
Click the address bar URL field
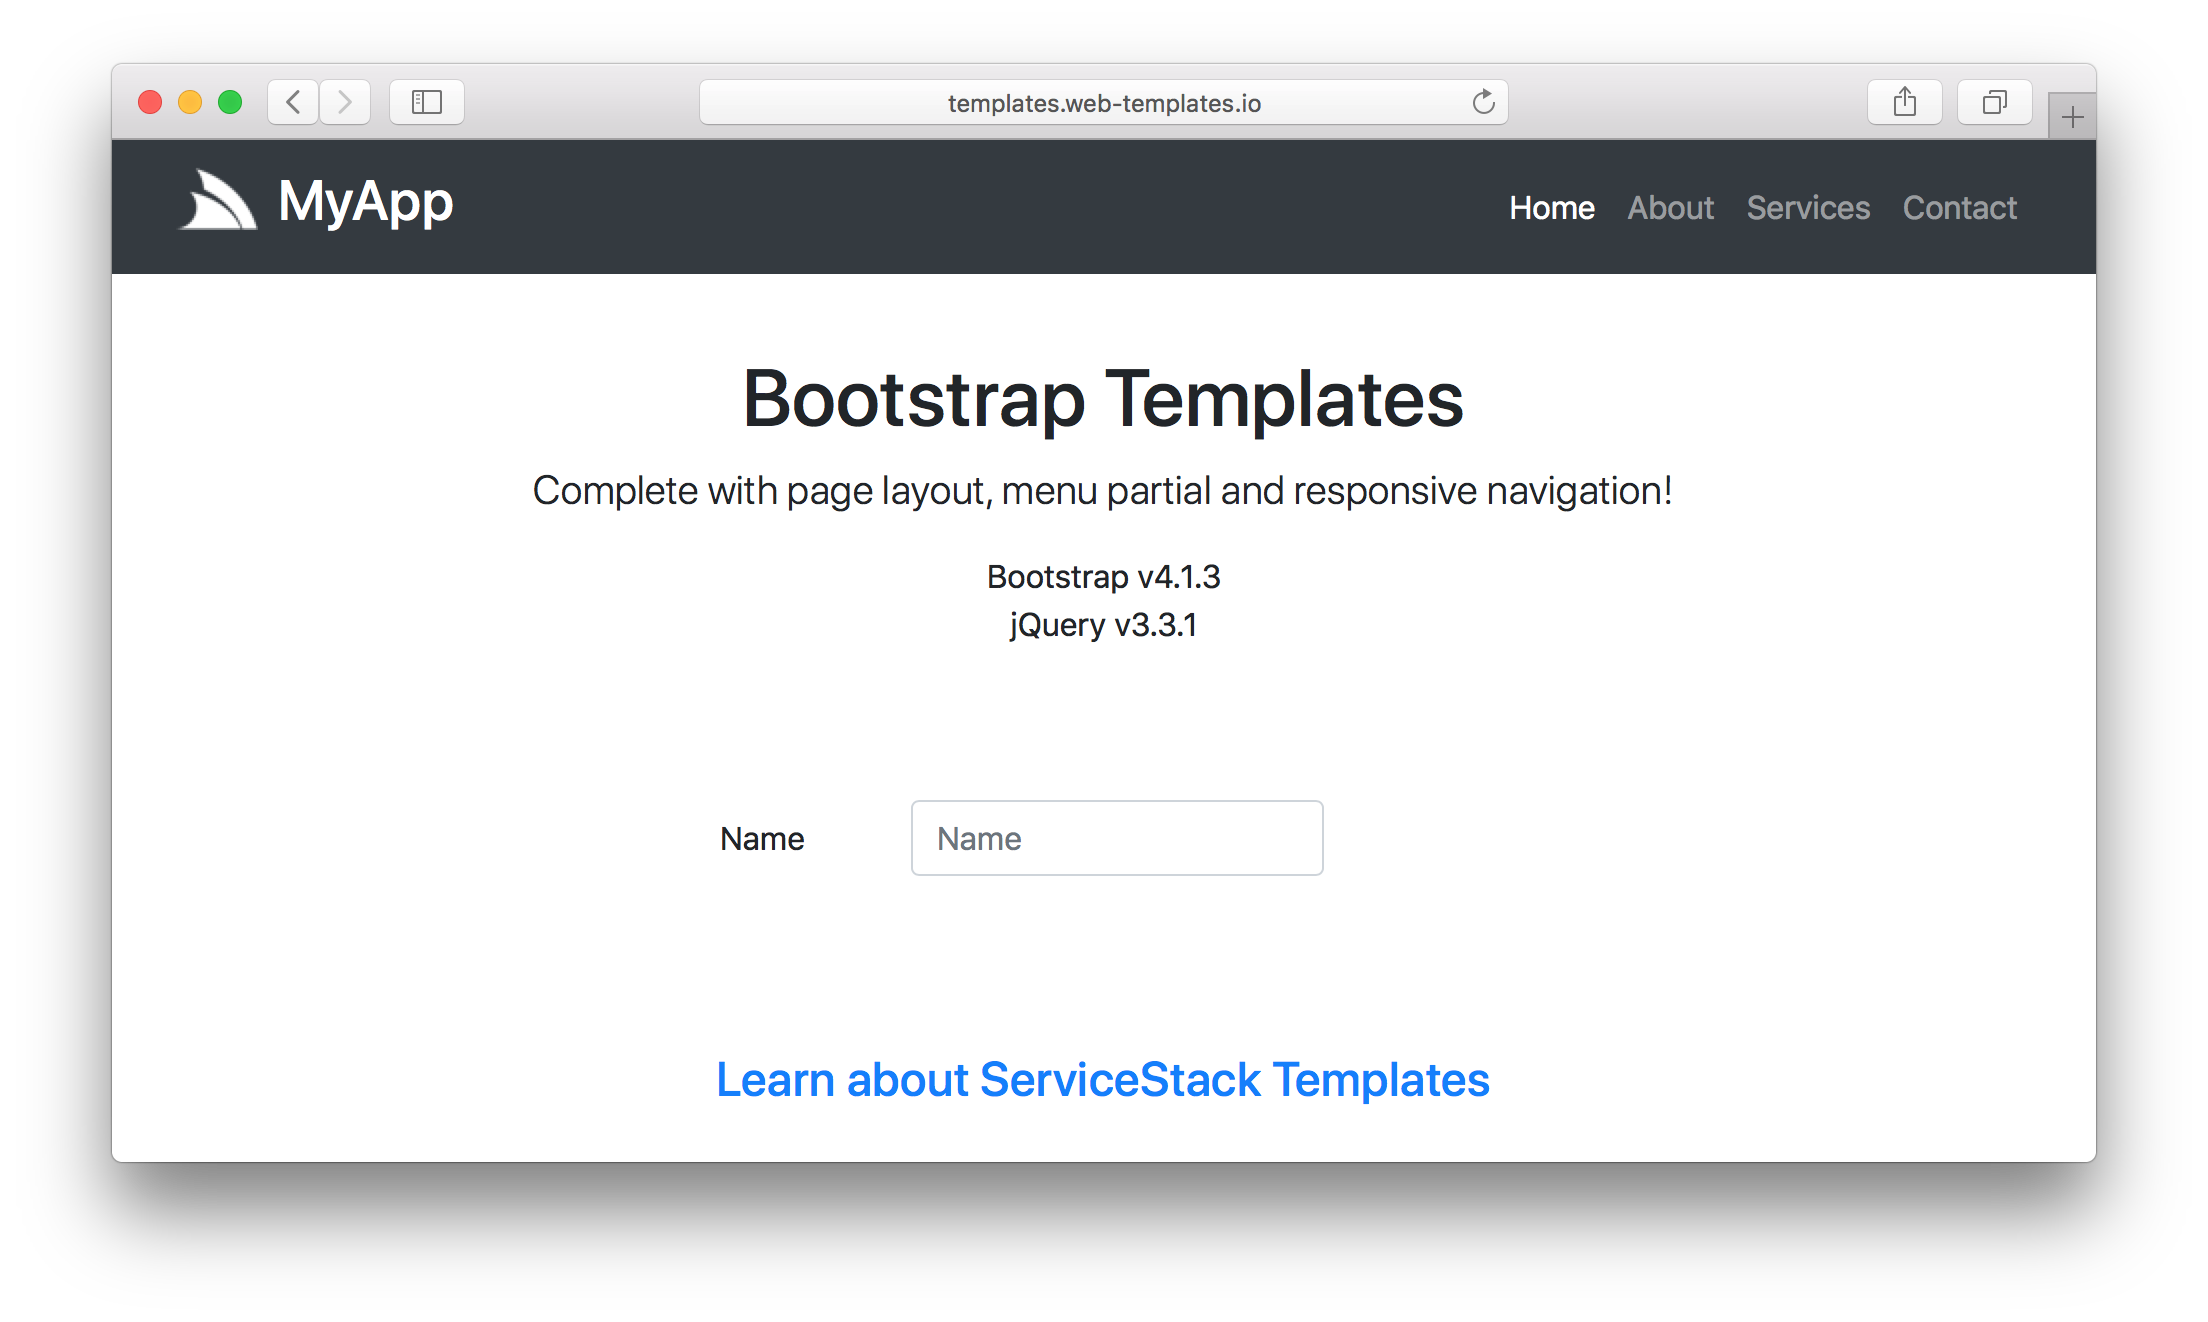(1103, 103)
